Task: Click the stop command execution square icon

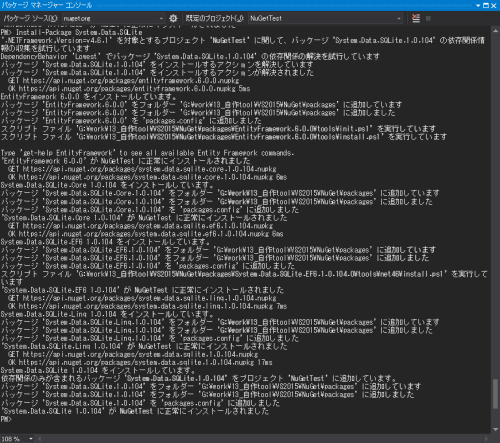Action: coord(428,19)
